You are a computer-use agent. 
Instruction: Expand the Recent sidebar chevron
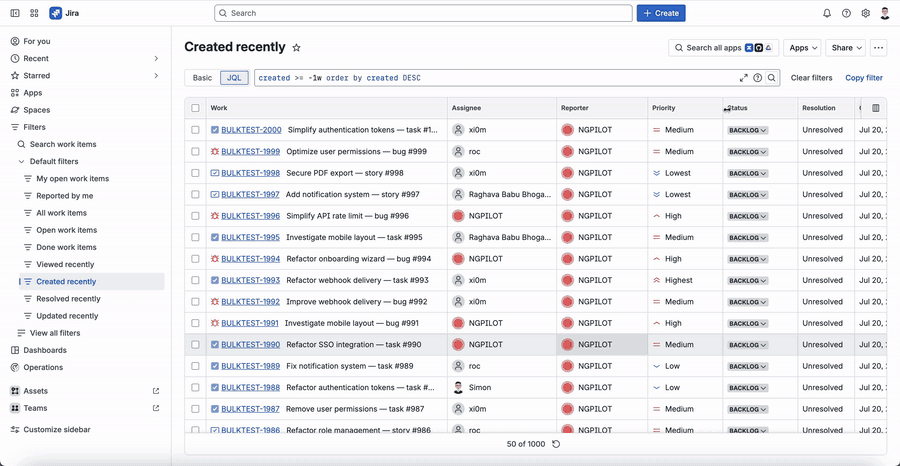pos(156,59)
